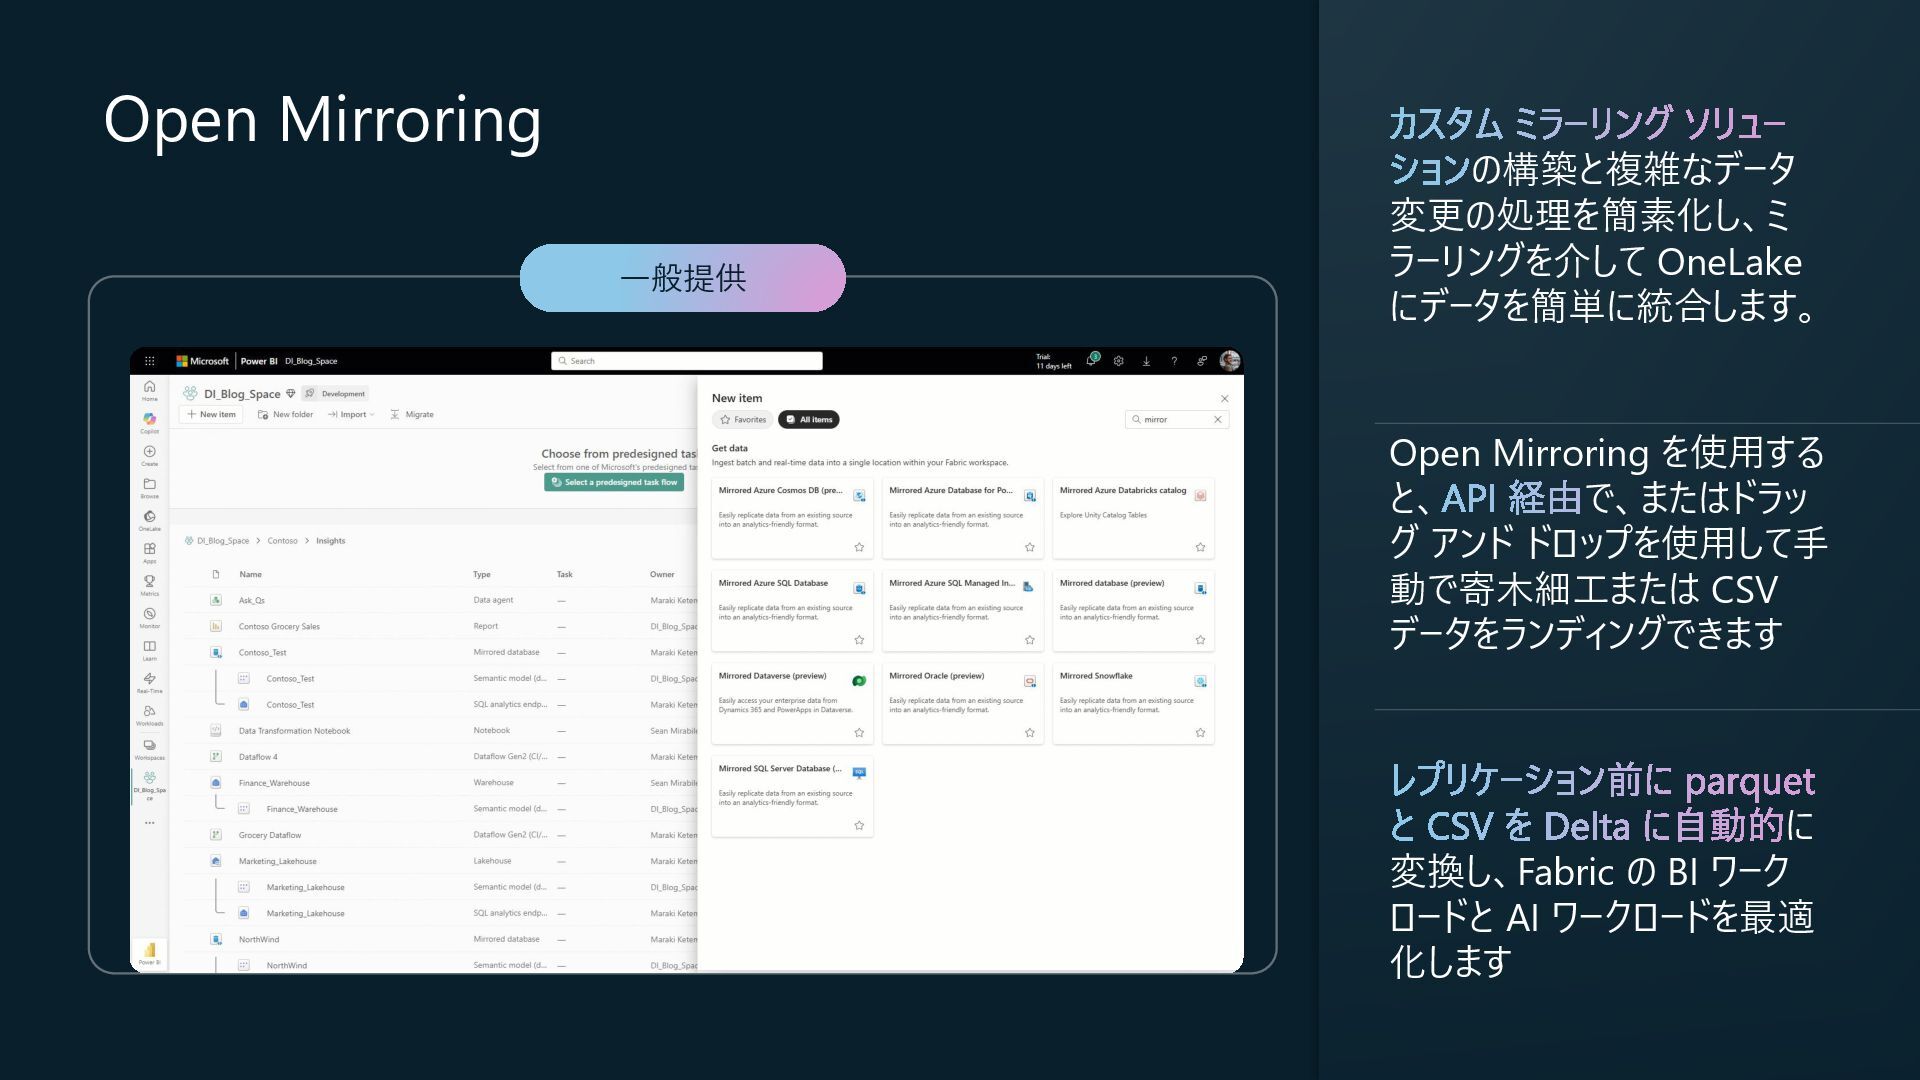This screenshot has height=1080, width=1920.
Task: Click Contoso in the breadcrumb path
Action: coord(282,541)
